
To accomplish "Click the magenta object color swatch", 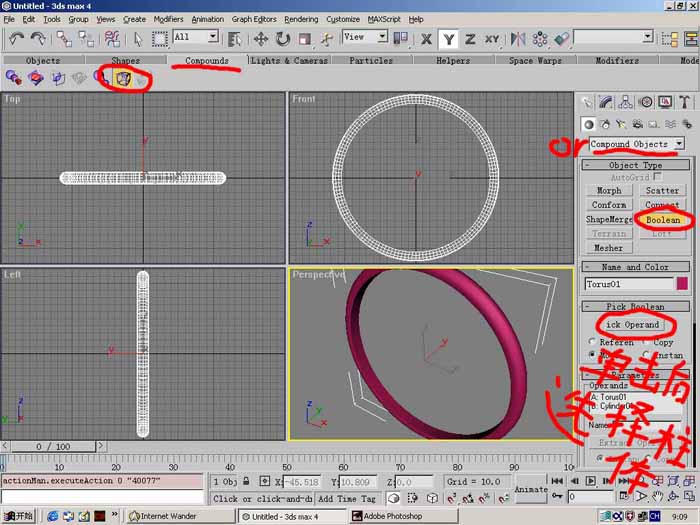I will coord(682,284).
